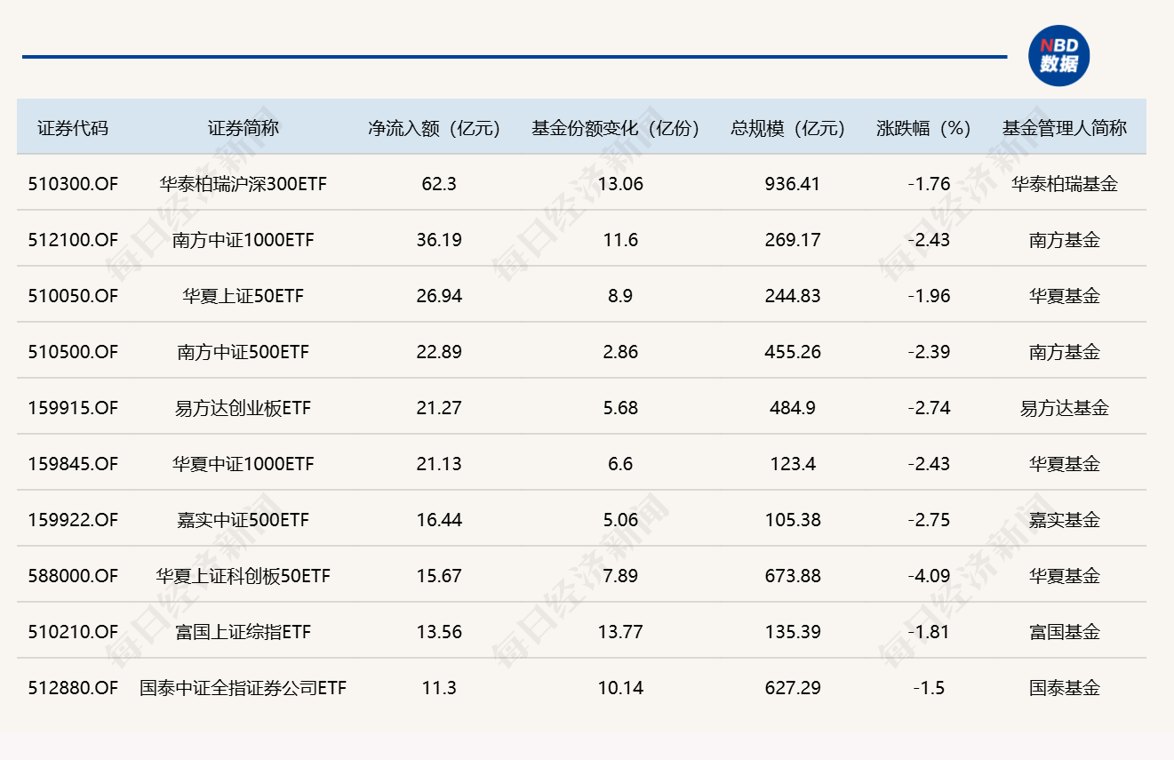
Task: Select fund name 华夏中证1000ETF
Action: pos(243,463)
